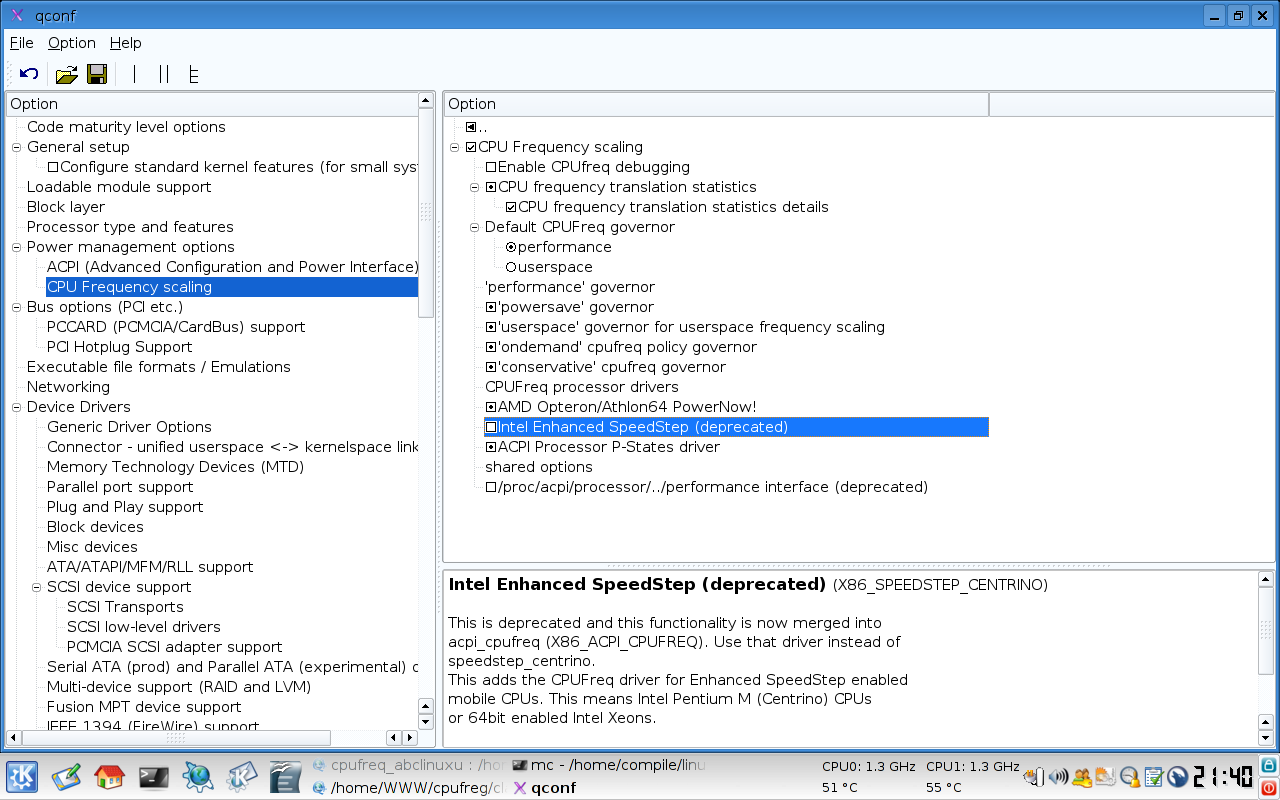Click the lock session panel button
This screenshot has width=1280, height=800.
point(1270,767)
